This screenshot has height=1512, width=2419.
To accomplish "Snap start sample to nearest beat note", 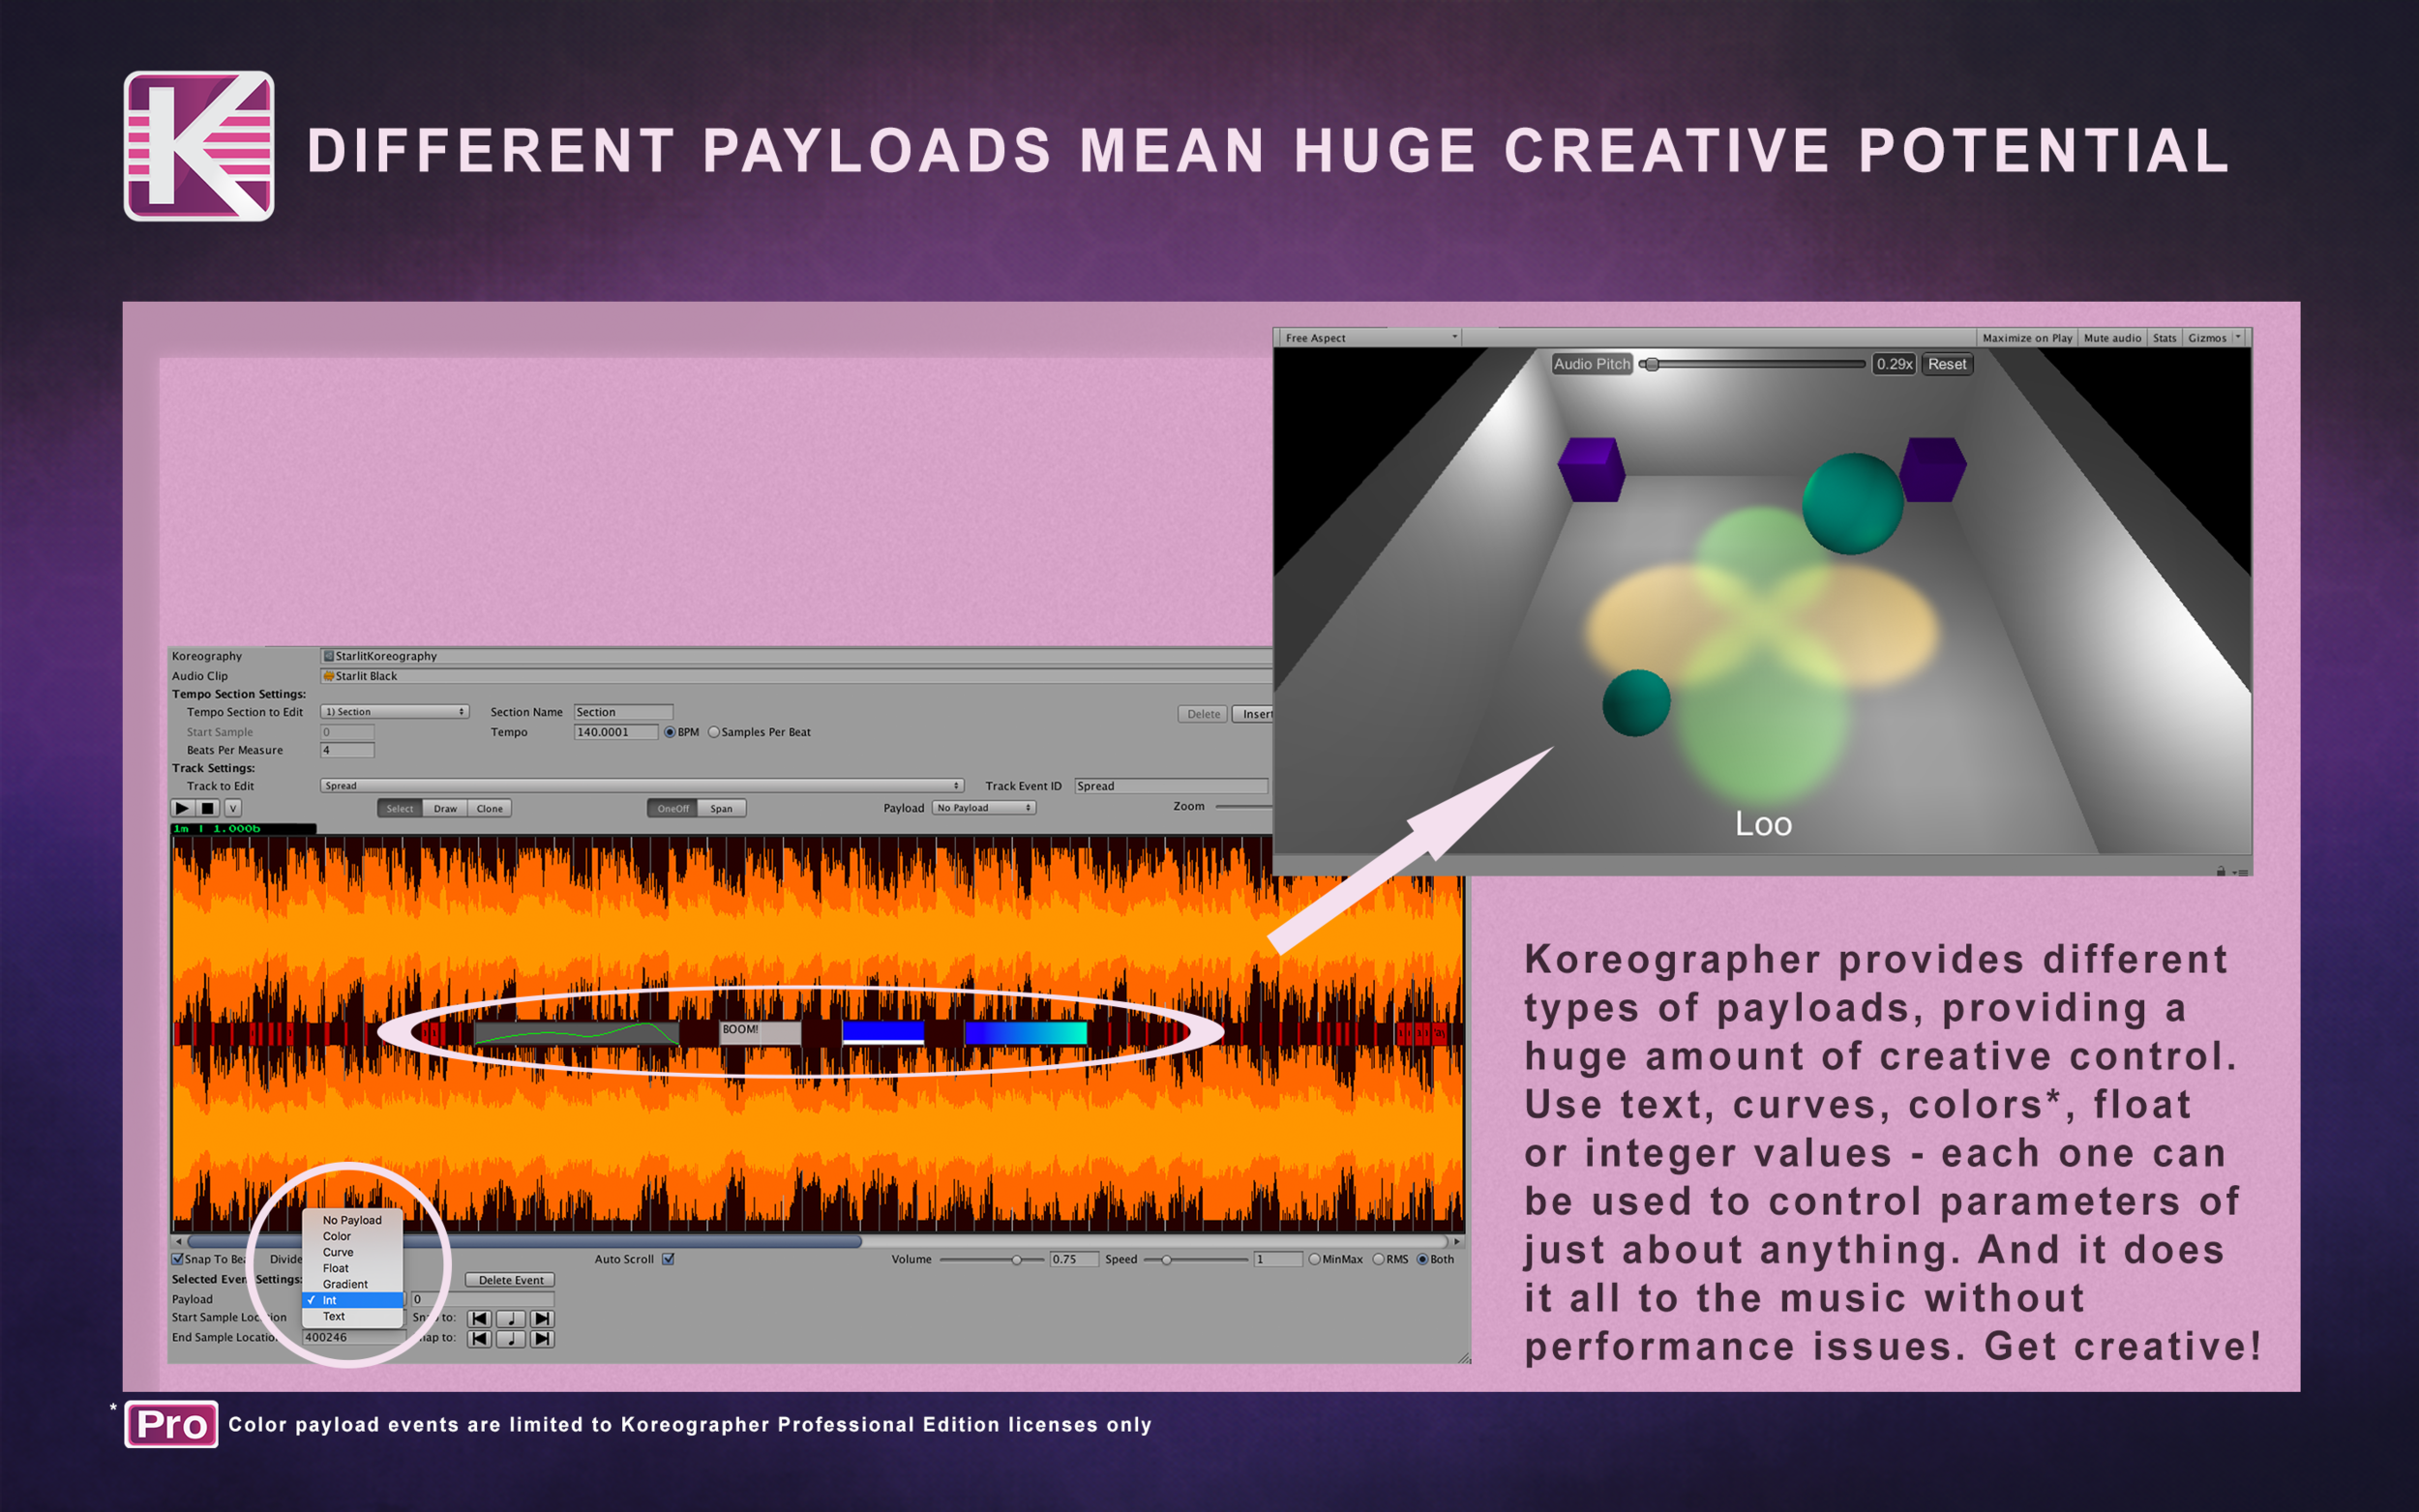I will coord(511,1318).
